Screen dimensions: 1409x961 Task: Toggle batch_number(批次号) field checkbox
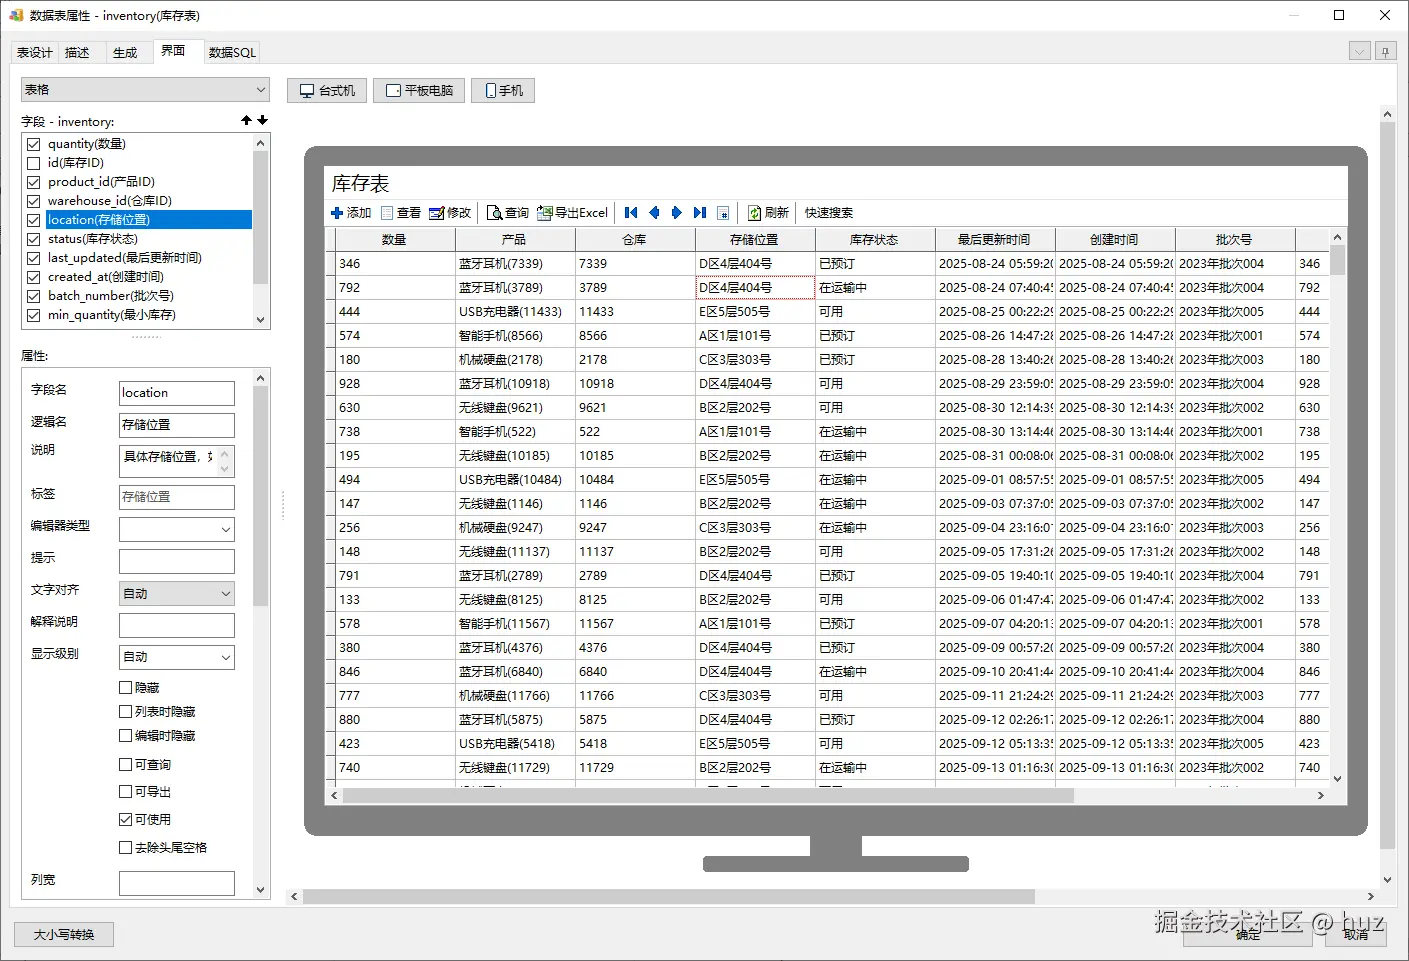pos(34,296)
